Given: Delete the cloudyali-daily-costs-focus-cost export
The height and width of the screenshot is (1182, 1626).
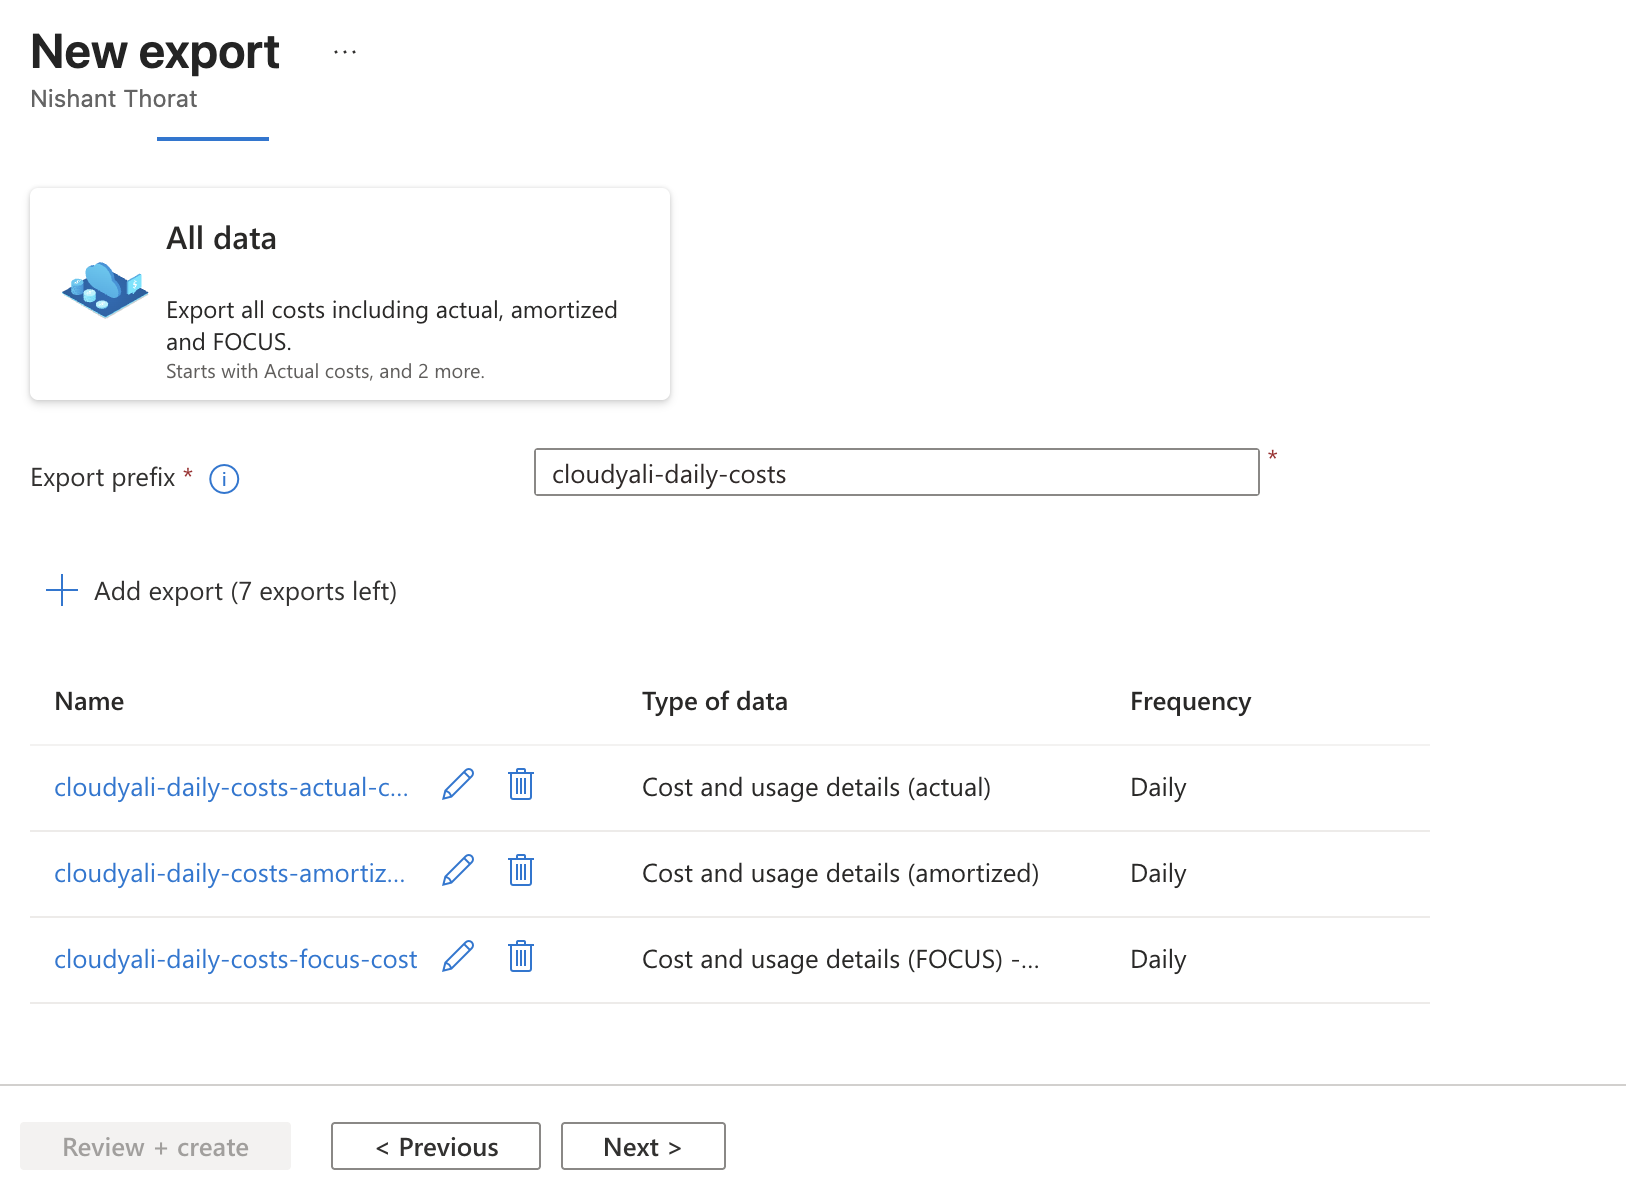Looking at the screenshot, I should coord(520,957).
